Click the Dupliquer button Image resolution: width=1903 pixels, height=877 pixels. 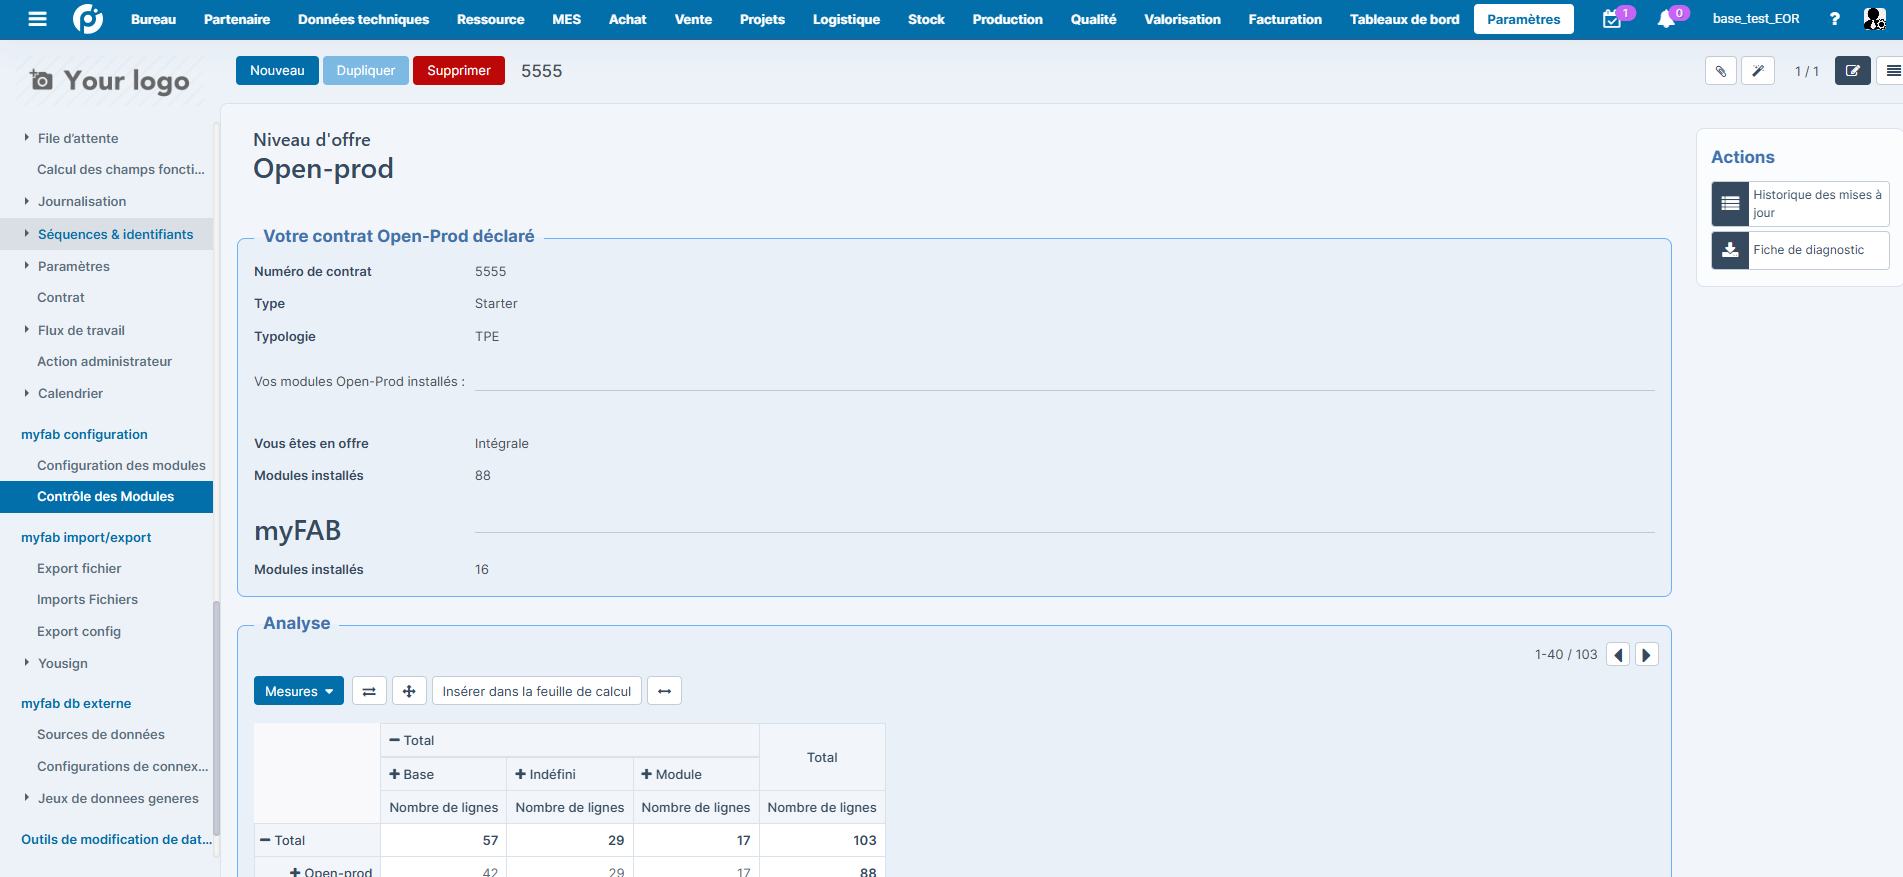(x=366, y=70)
